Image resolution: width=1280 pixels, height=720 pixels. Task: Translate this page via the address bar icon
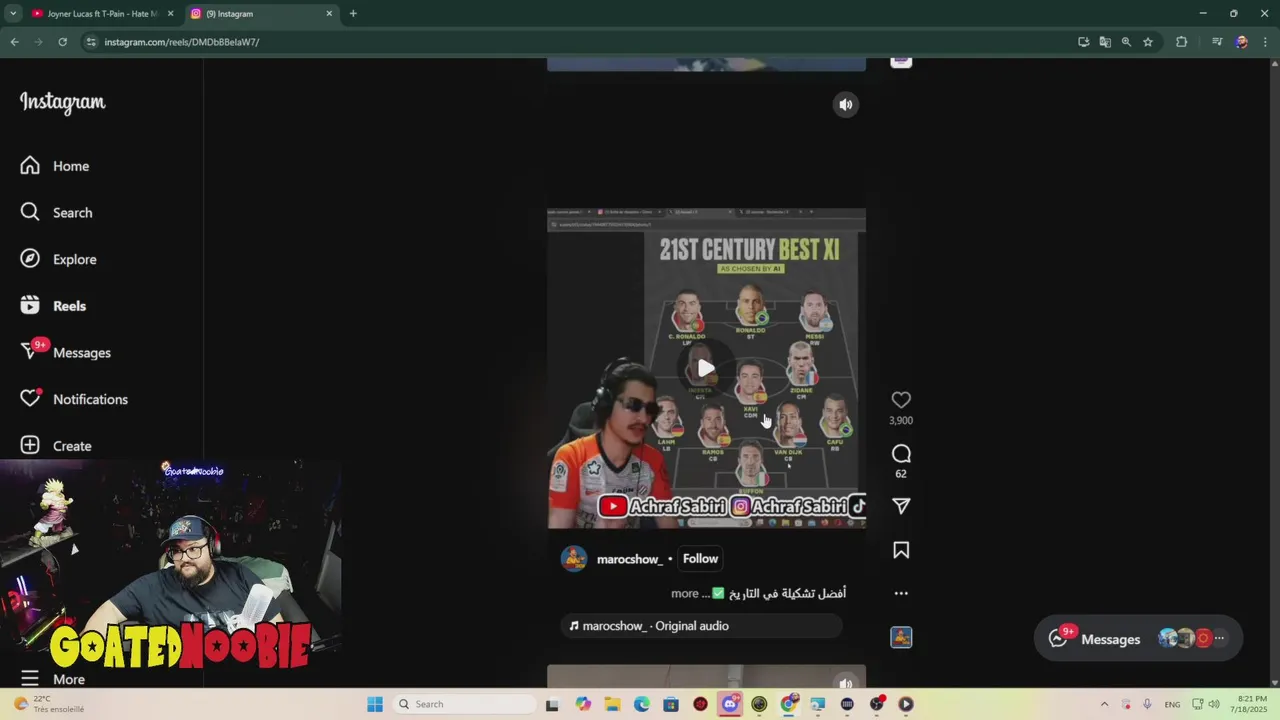(1105, 42)
